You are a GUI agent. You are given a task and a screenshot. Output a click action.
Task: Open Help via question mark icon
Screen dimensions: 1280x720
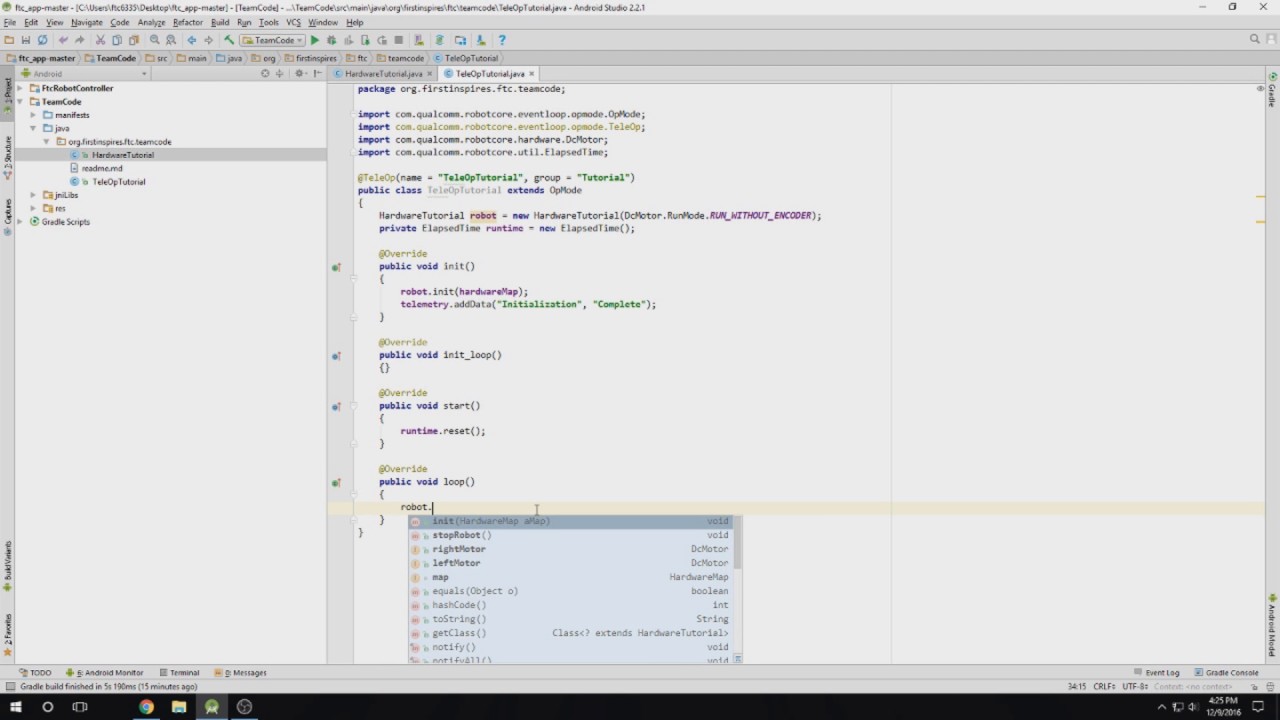(502, 40)
